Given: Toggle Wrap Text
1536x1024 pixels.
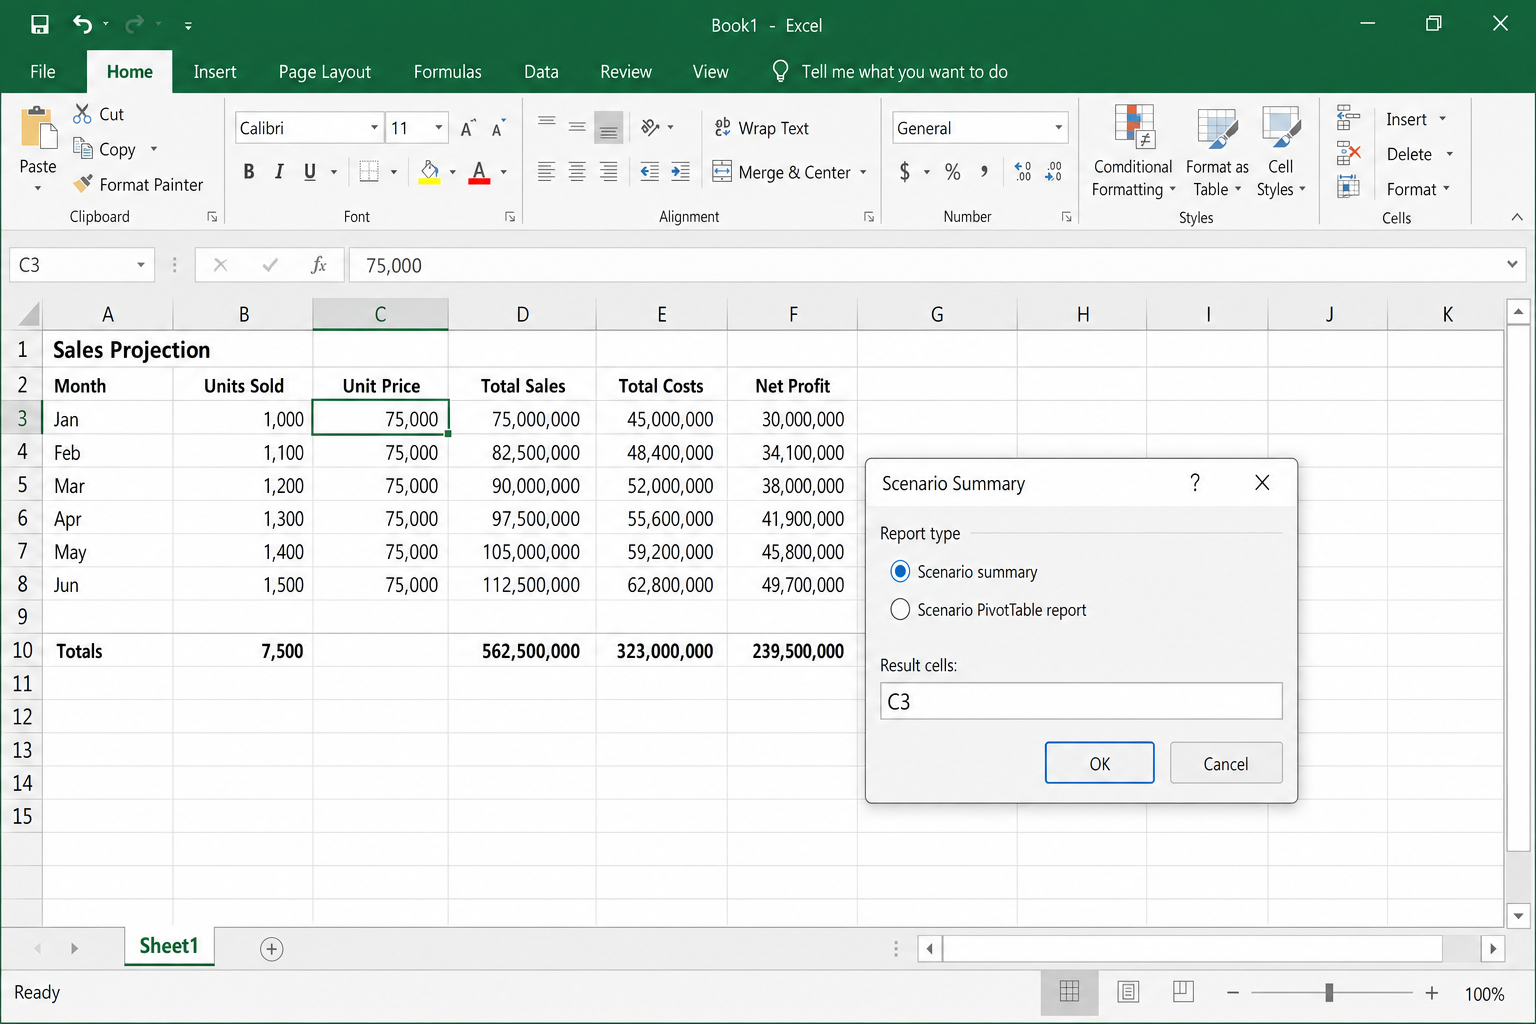Looking at the screenshot, I should (761, 128).
